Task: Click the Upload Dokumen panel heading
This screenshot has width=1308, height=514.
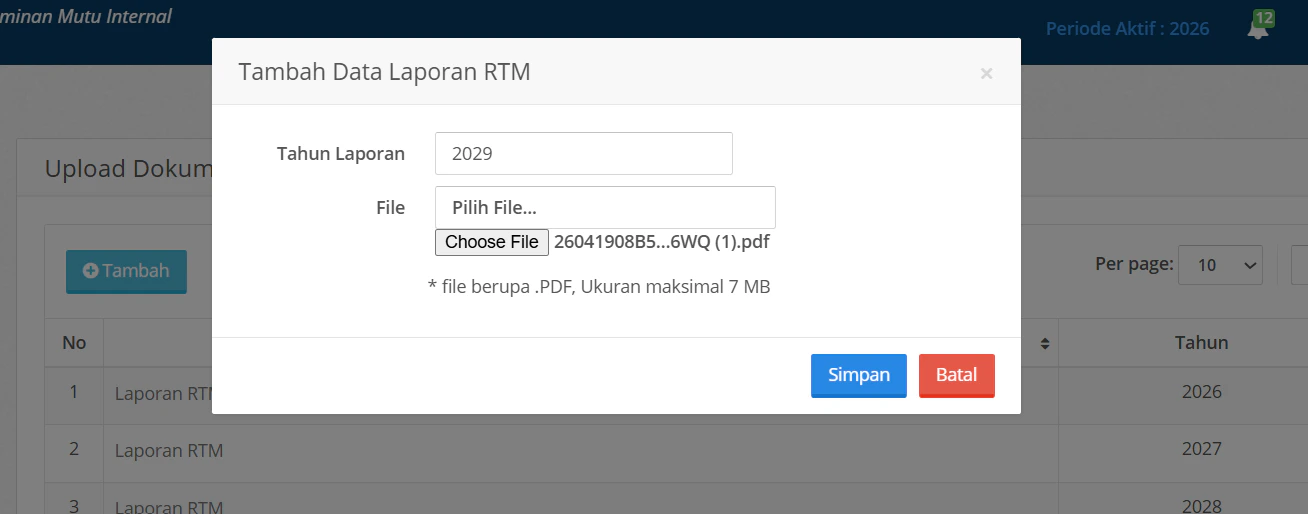Action: click(129, 169)
